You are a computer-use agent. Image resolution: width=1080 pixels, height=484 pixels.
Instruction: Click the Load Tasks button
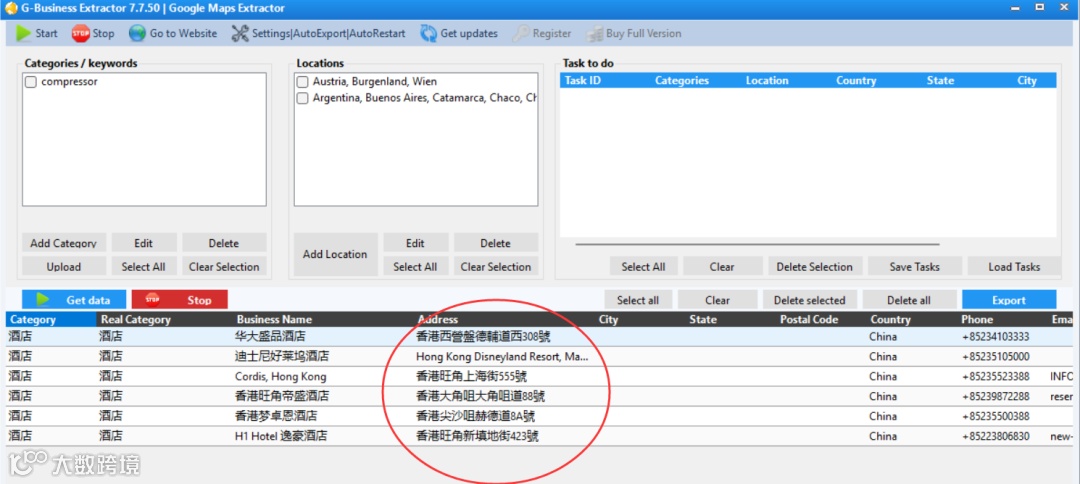(x=1014, y=266)
